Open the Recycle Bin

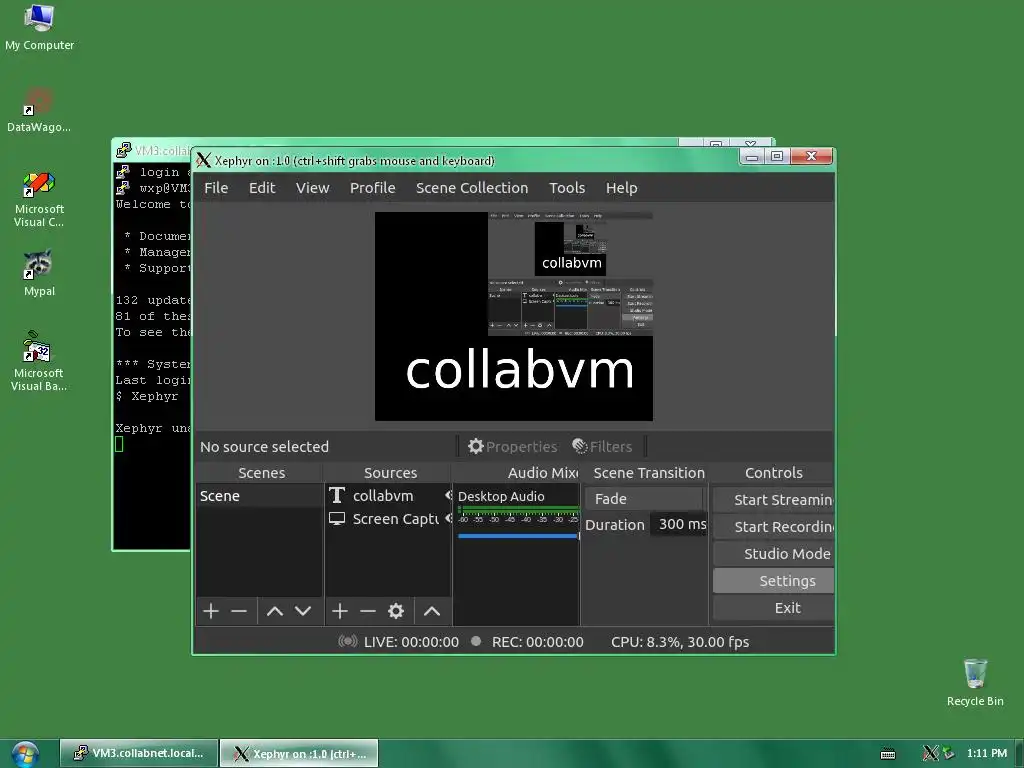[x=975, y=682]
